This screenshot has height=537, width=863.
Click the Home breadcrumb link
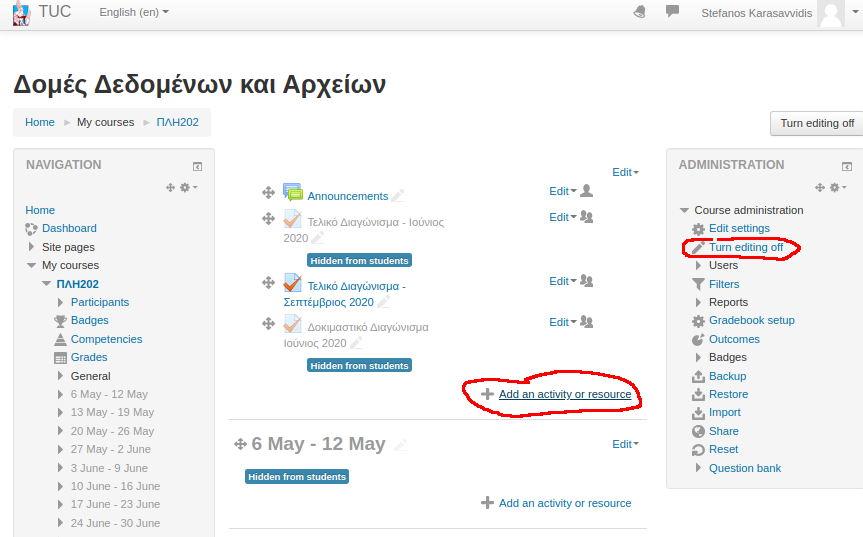click(x=40, y=122)
